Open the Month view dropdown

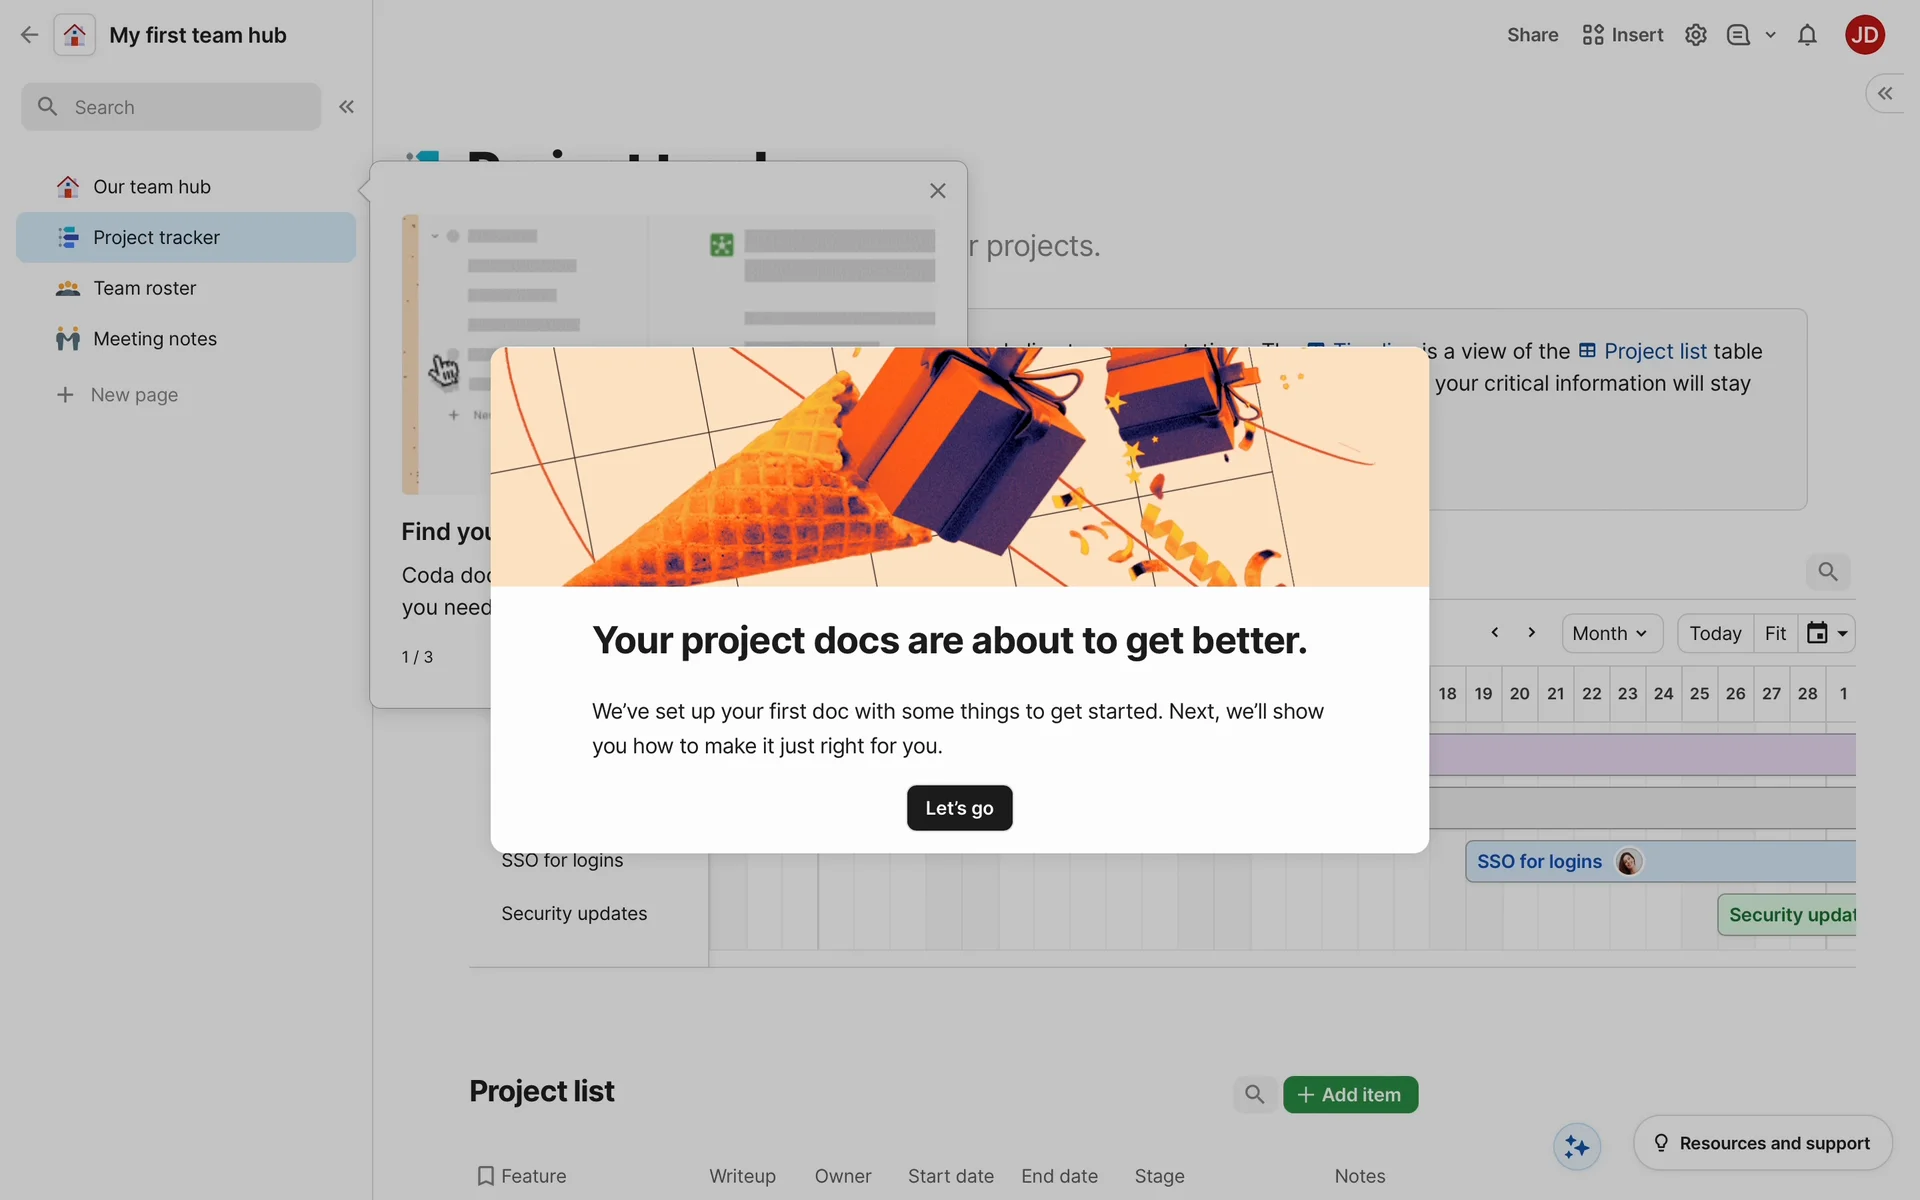(x=1610, y=634)
